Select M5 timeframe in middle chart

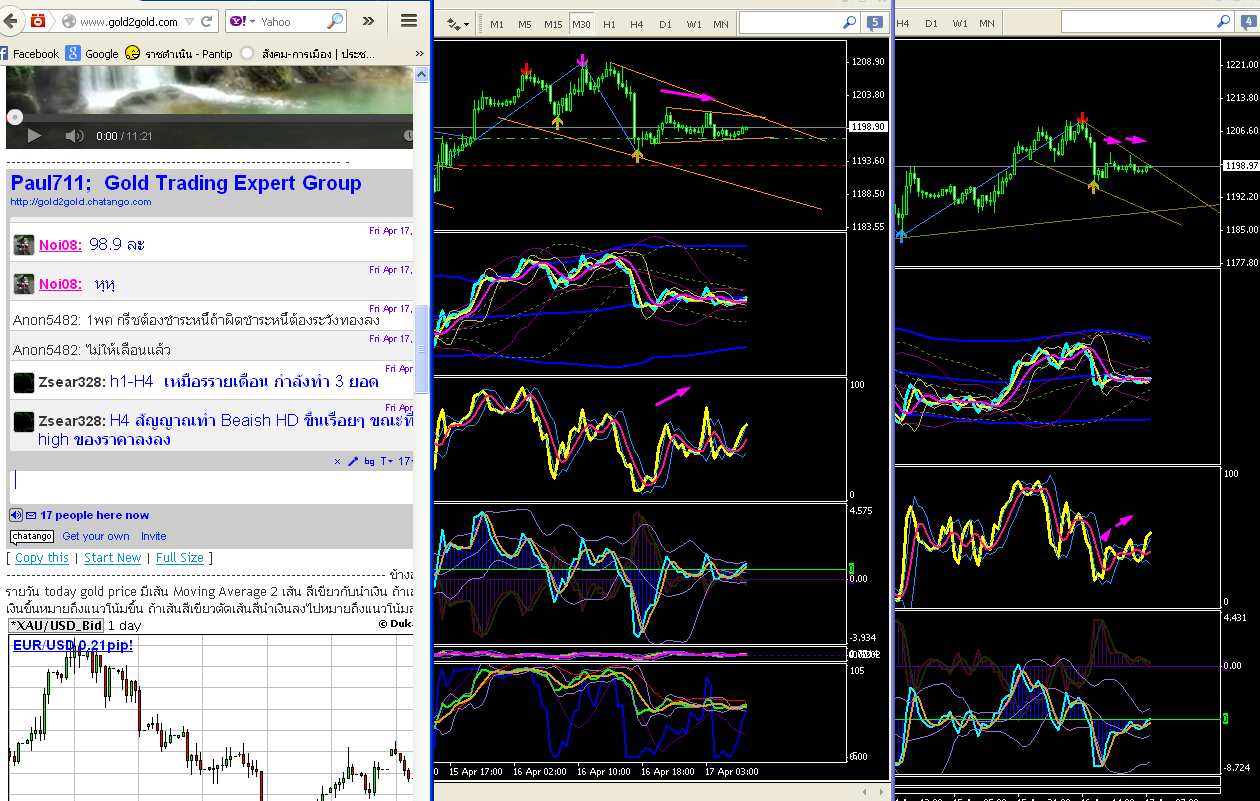525,23
